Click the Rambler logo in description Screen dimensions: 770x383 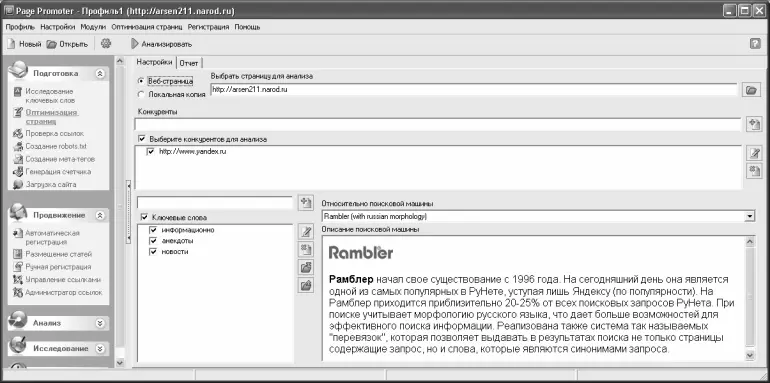tap(360, 252)
